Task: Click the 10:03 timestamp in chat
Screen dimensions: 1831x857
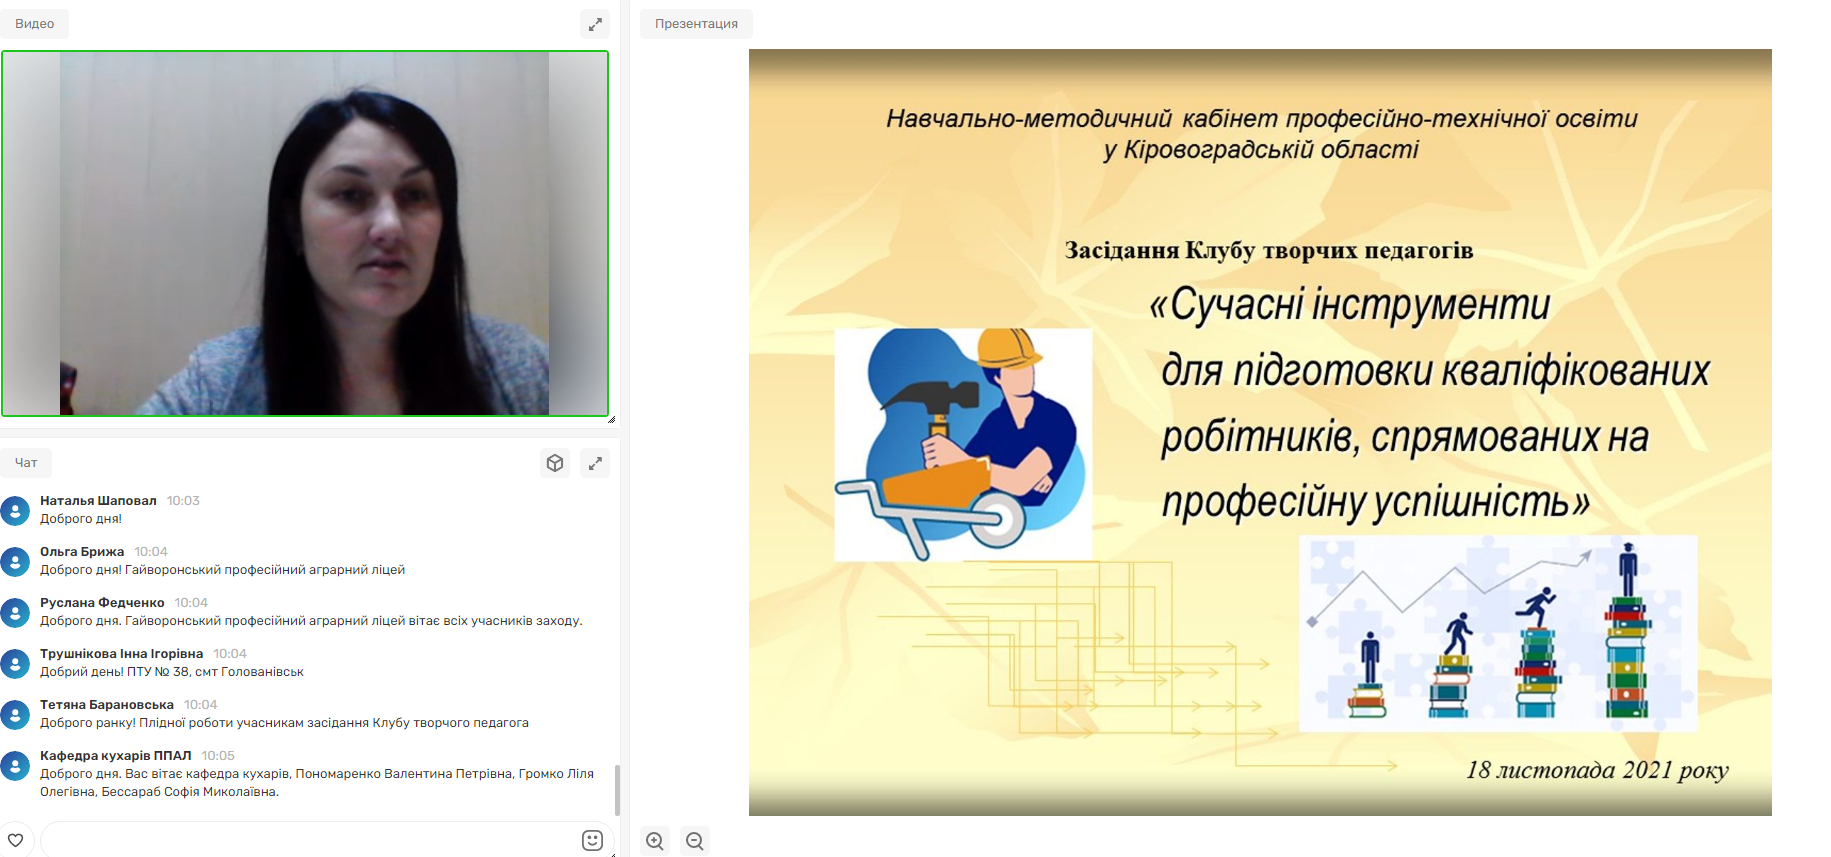Action: [183, 501]
